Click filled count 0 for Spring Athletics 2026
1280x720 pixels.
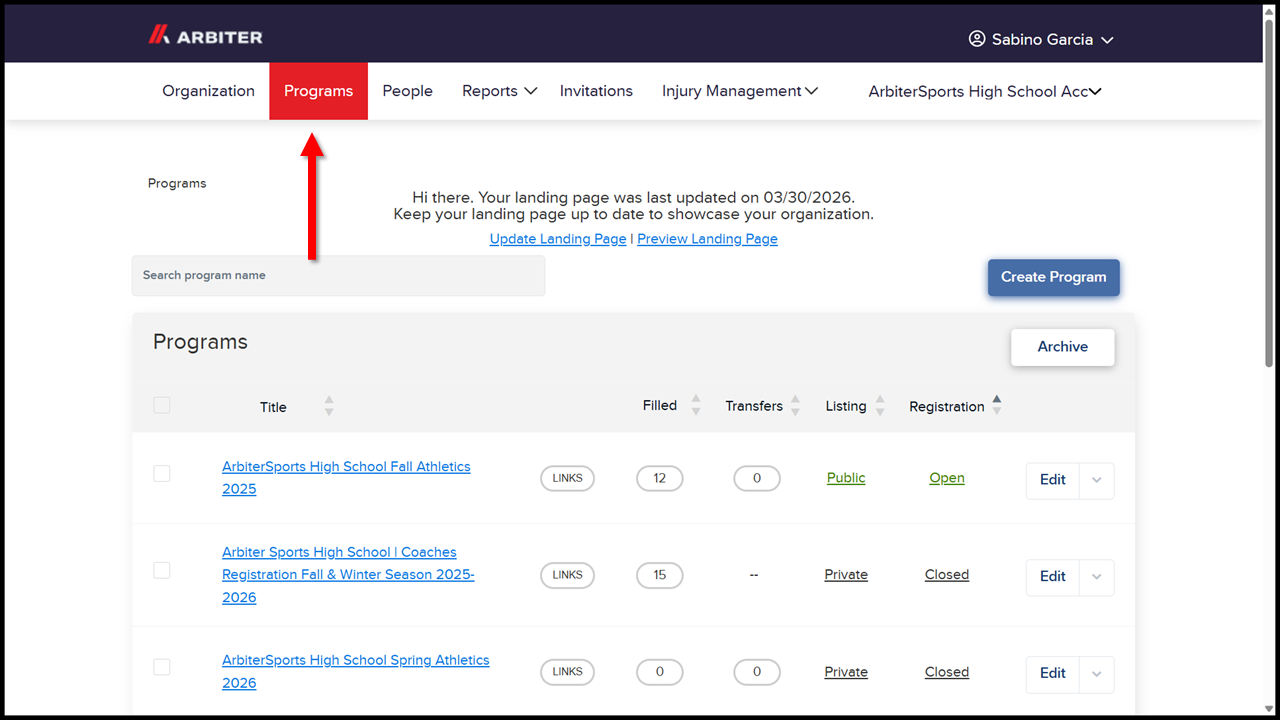point(660,672)
